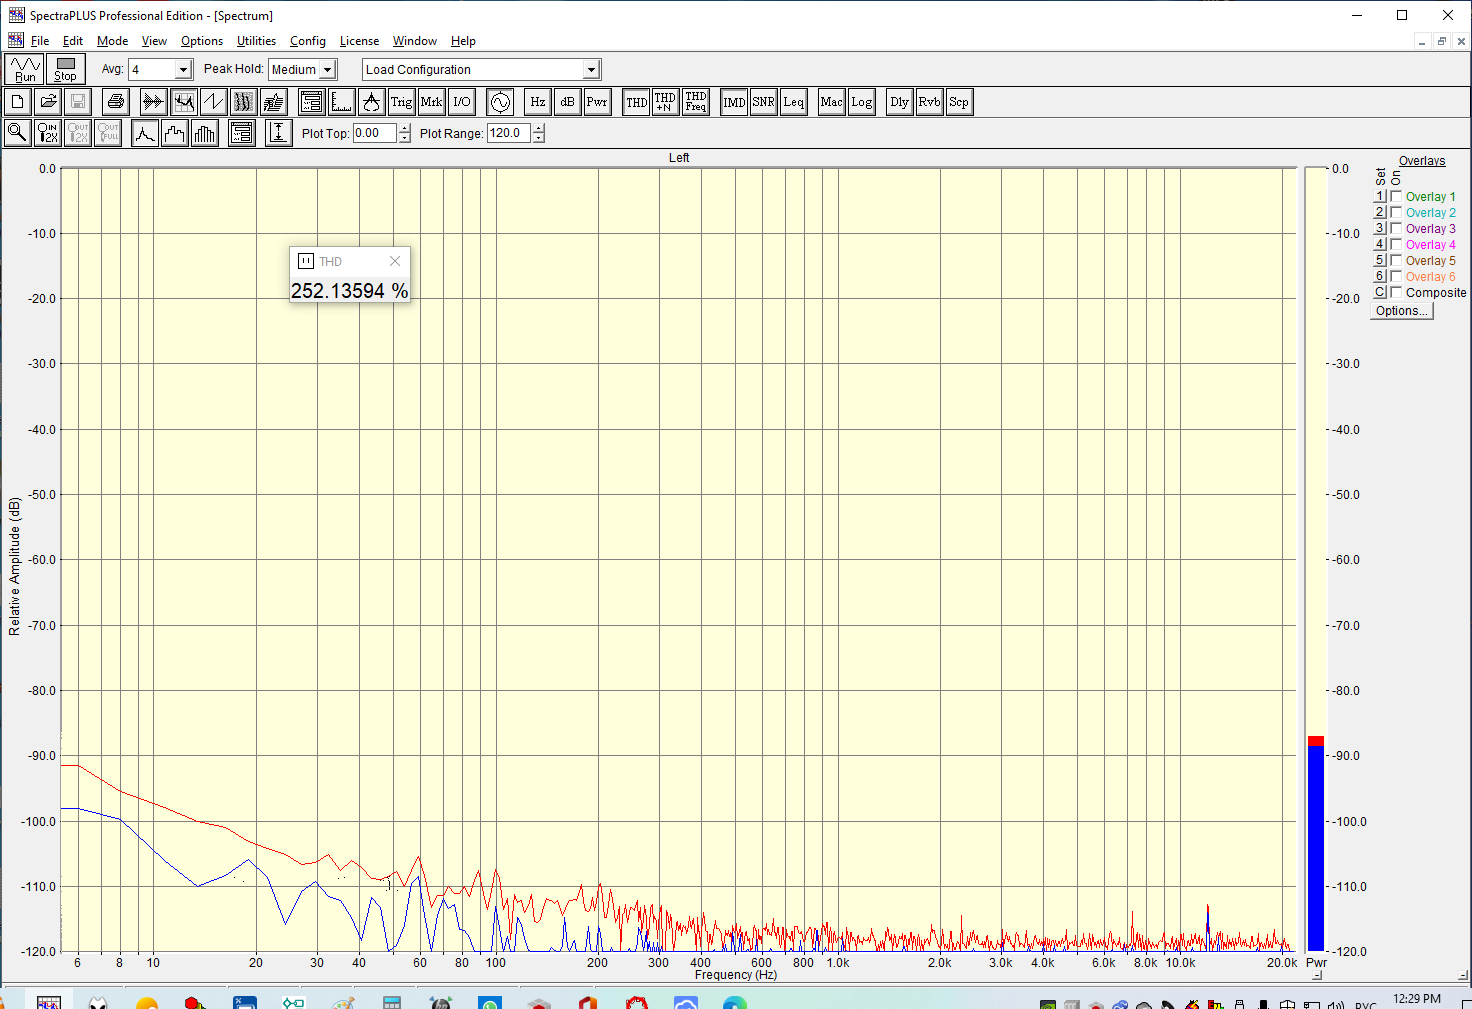Toggle the Spectrum view icon

[183, 102]
